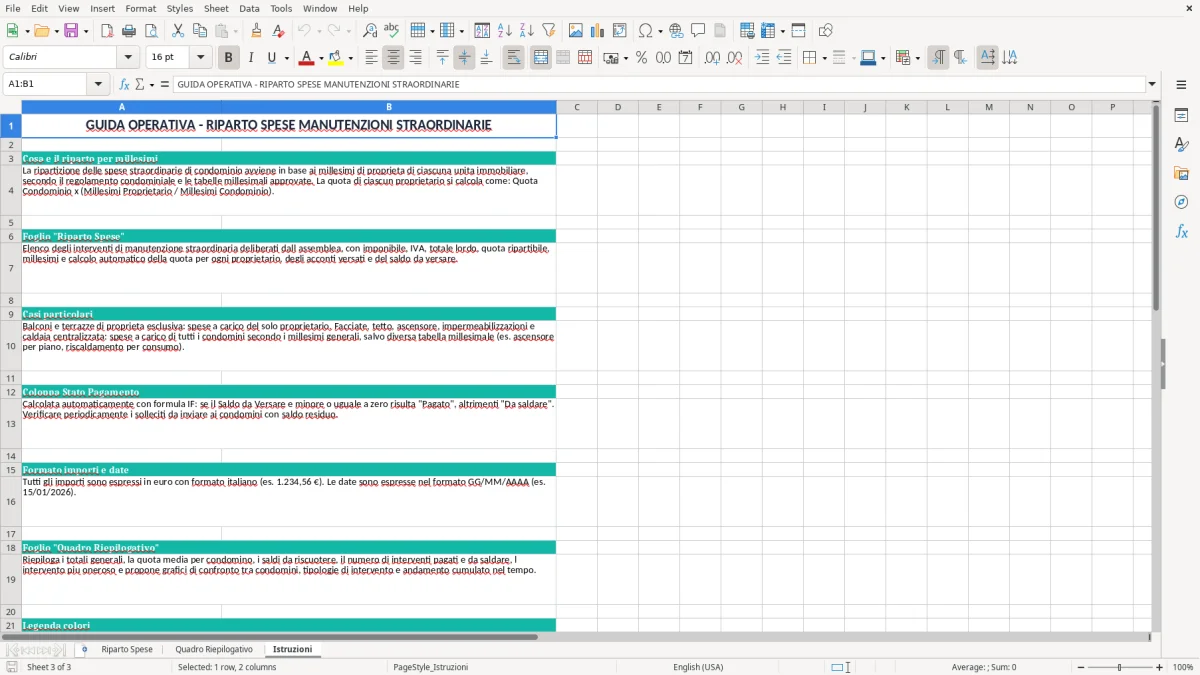Toggle Center Vertically alignment

pos(464,58)
